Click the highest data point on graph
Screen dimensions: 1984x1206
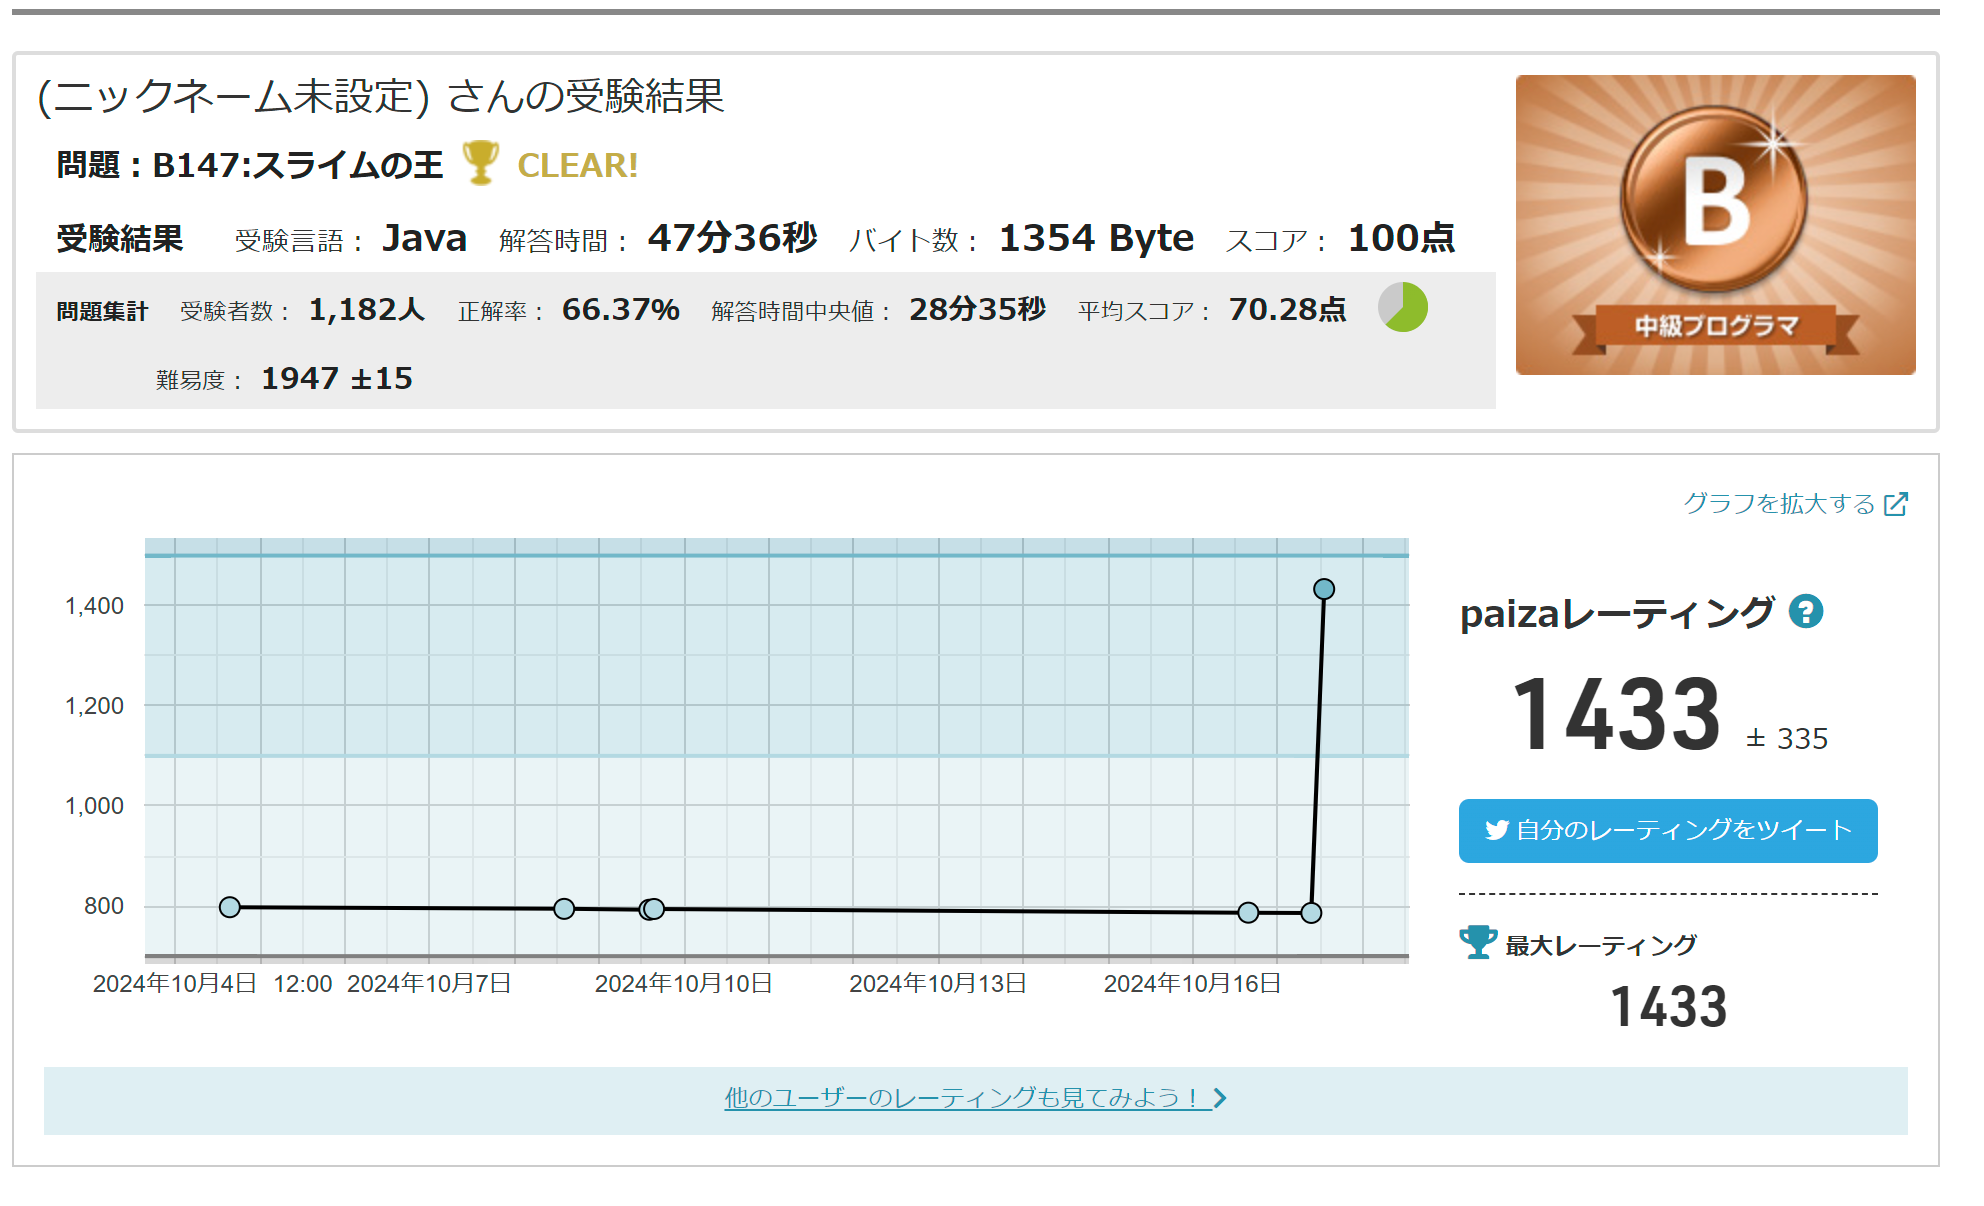coord(1324,589)
